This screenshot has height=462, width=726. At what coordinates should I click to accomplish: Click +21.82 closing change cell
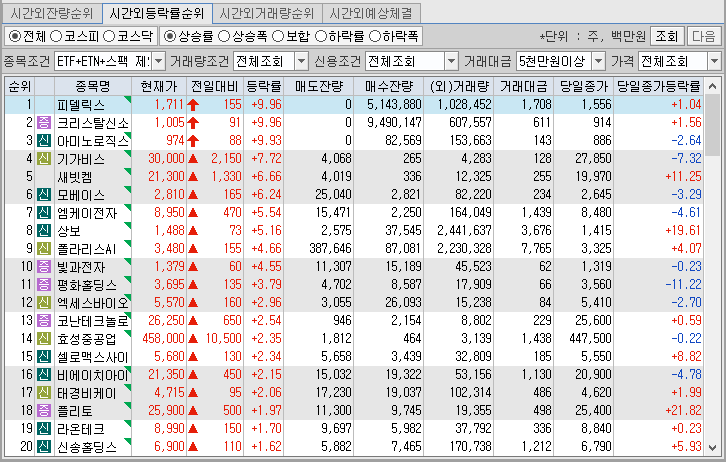683,411
